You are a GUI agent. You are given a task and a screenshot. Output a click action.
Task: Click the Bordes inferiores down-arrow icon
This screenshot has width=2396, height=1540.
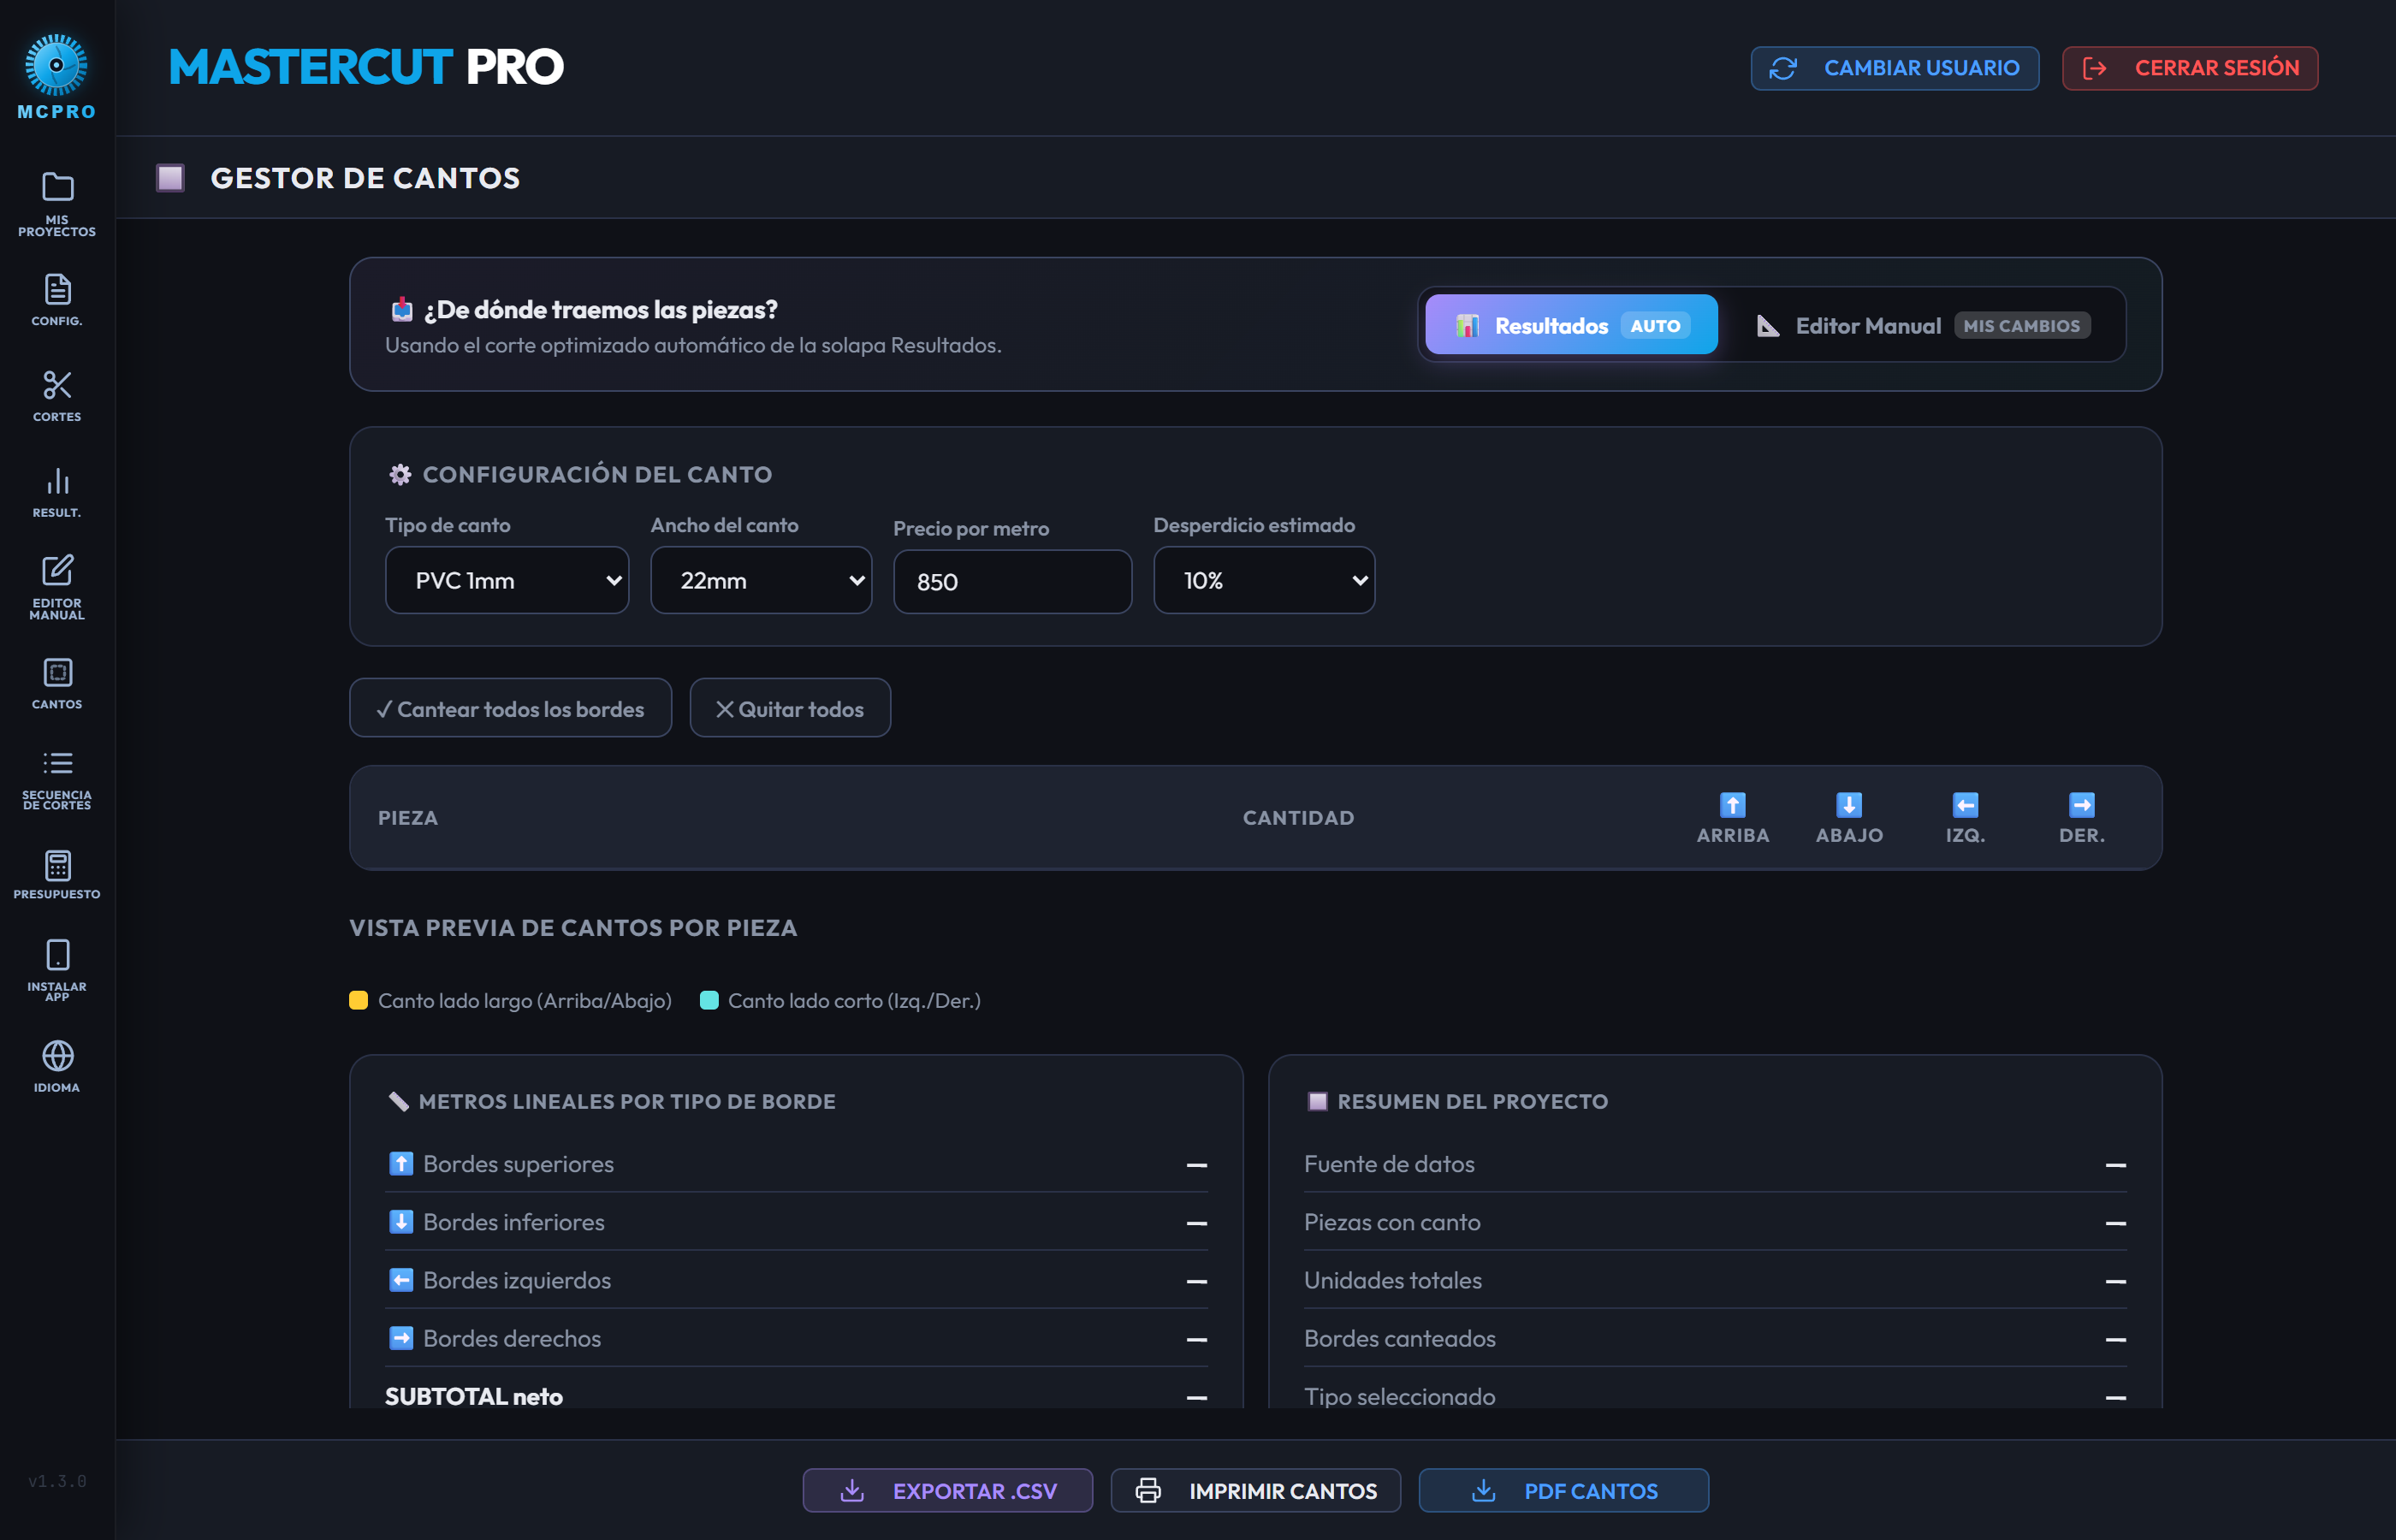point(401,1221)
